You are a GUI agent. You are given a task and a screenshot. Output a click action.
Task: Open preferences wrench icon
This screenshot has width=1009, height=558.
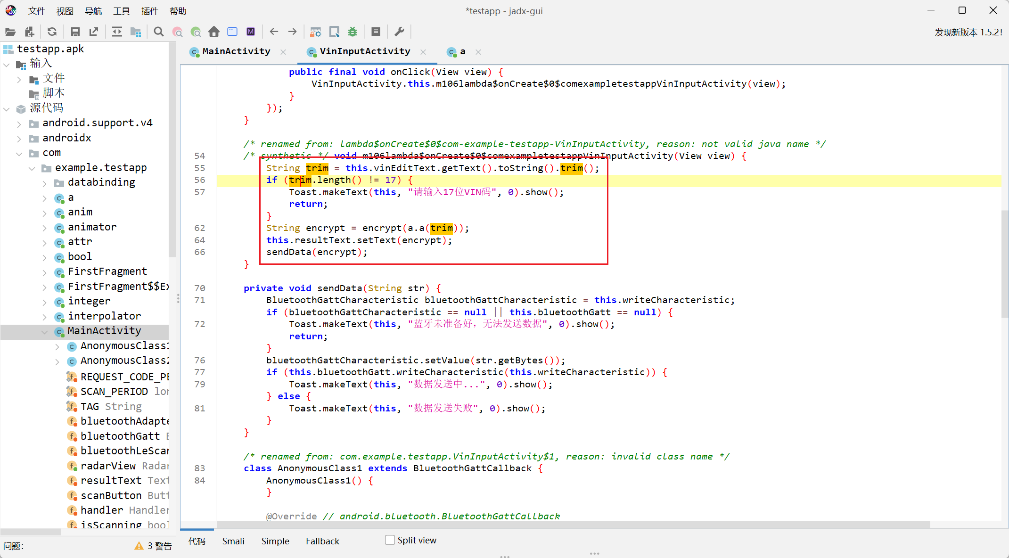pos(399,32)
